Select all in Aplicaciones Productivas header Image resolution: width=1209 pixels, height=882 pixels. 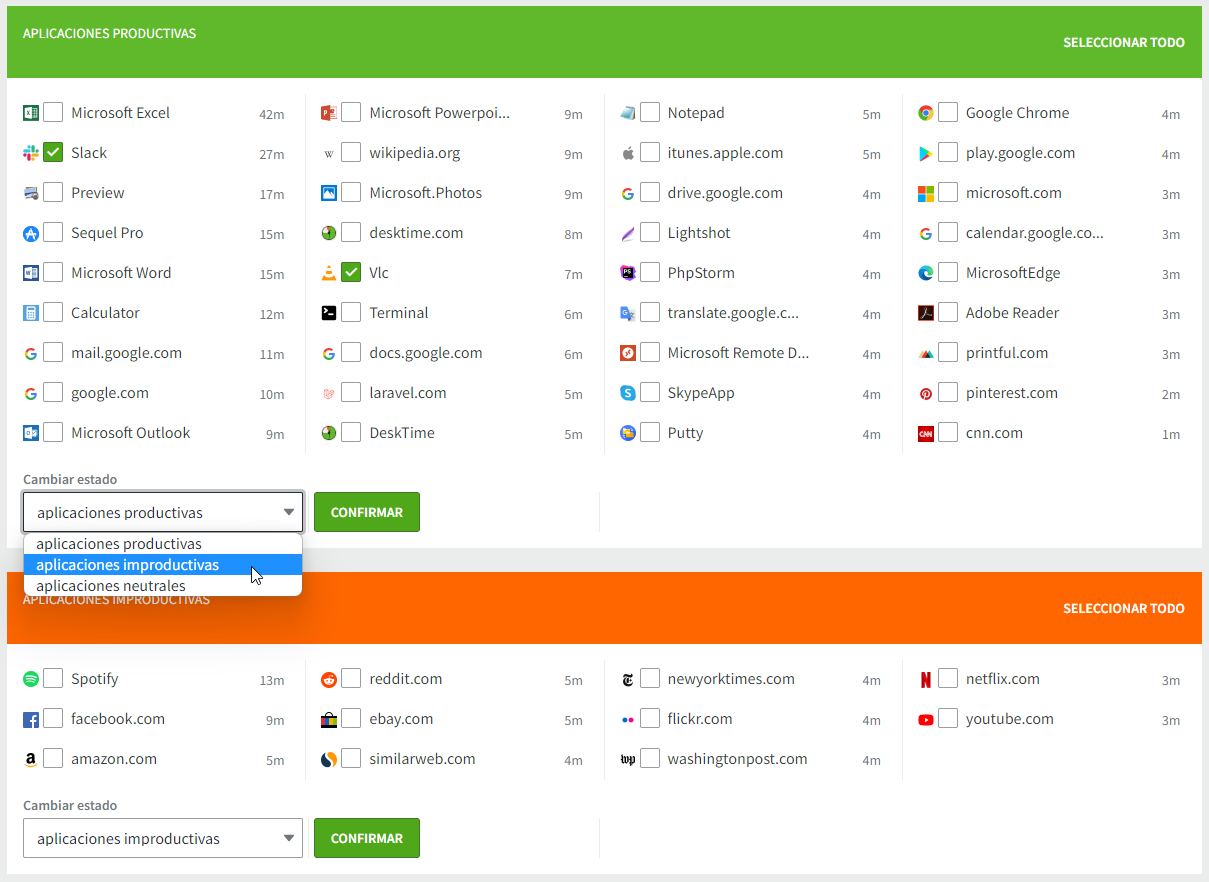[x=1124, y=43]
